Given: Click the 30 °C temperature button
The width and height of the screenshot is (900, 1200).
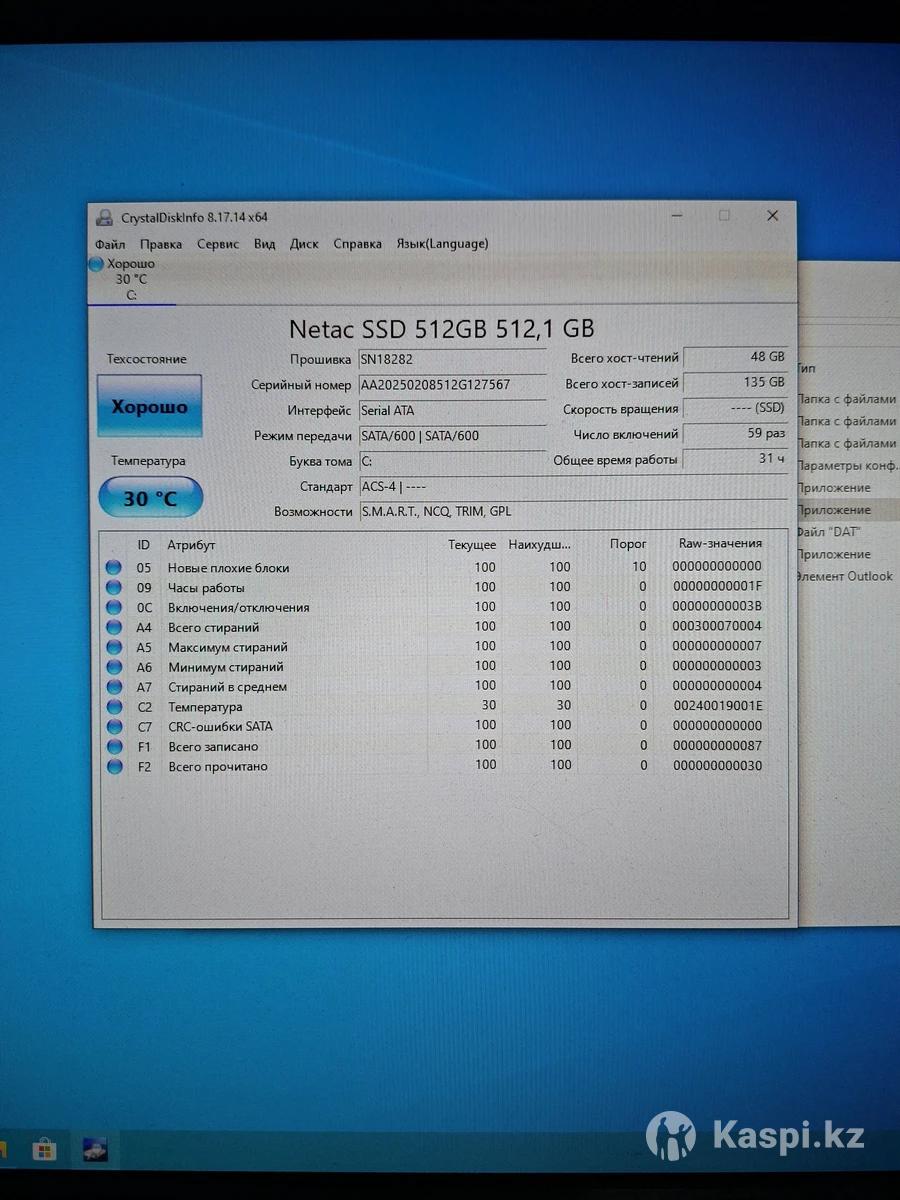Looking at the screenshot, I should [150, 498].
